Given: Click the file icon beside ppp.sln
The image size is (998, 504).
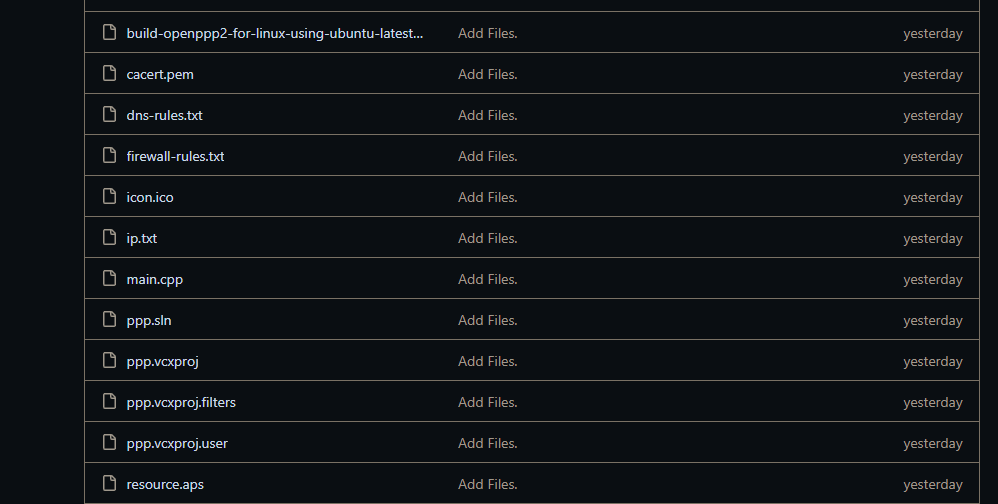Looking at the screenshot, I should click(110, 320).
